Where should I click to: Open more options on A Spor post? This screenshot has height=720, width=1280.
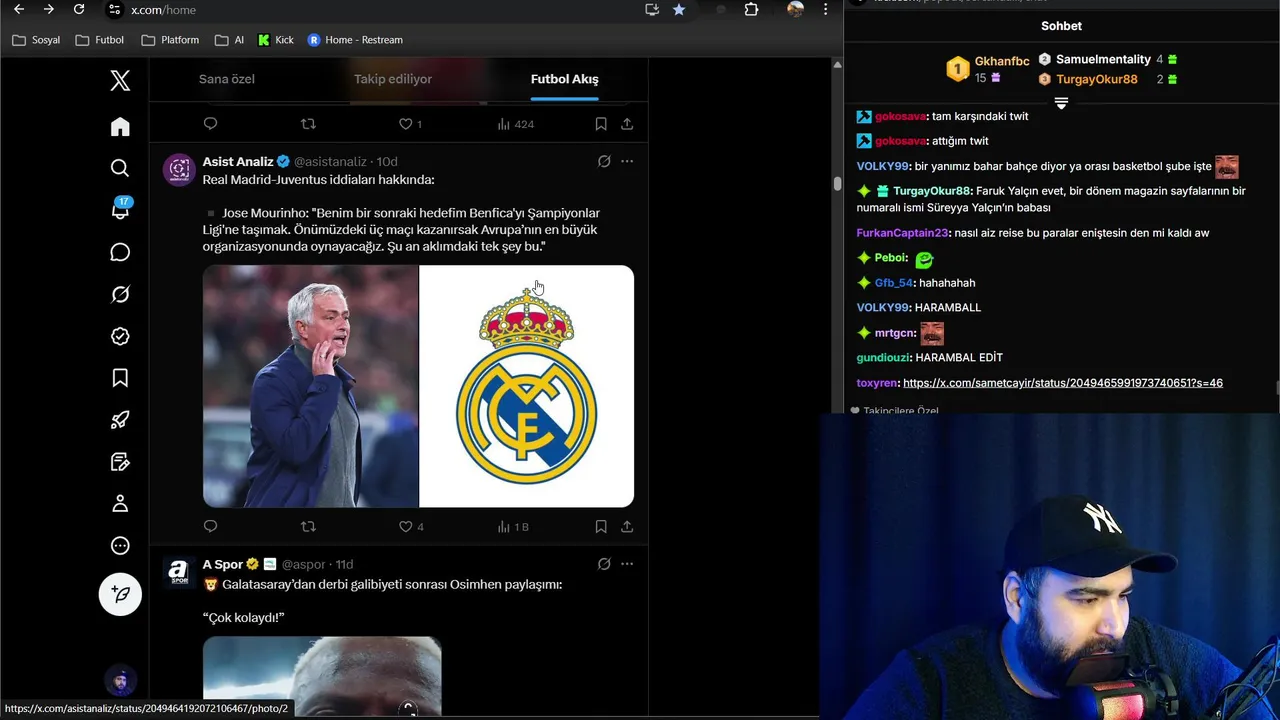[627, 564]
